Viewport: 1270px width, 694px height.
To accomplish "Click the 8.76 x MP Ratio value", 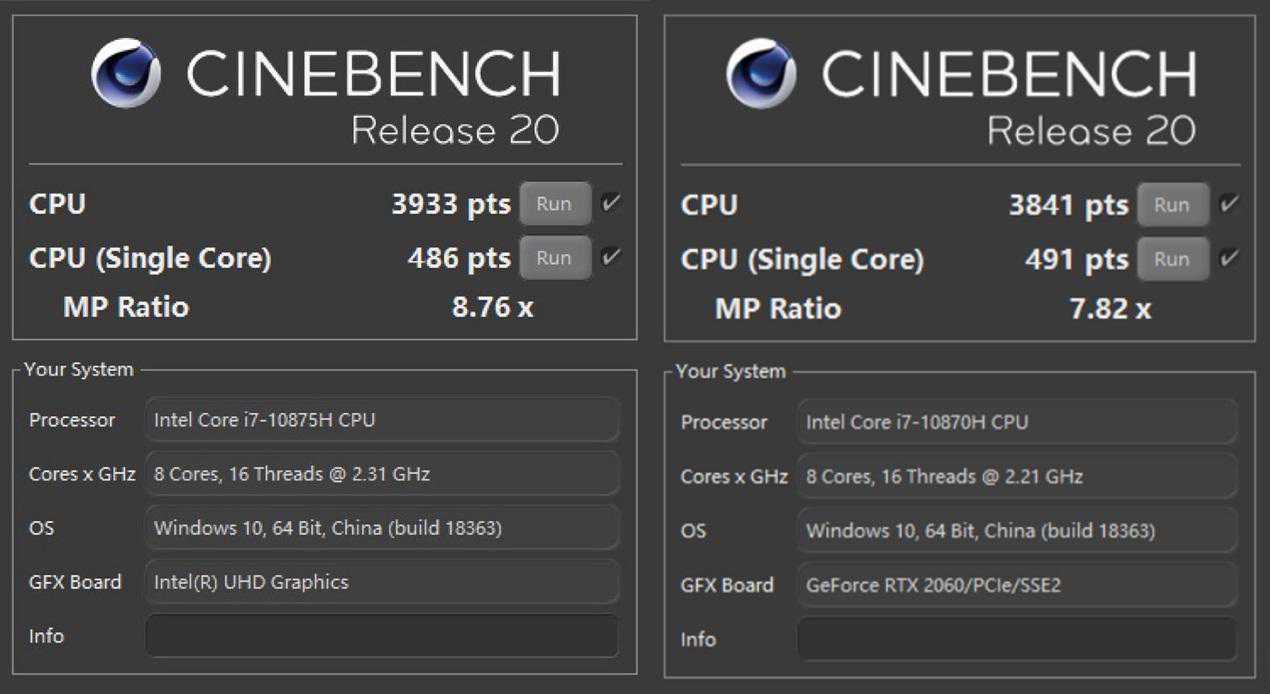I will [492, 307].
